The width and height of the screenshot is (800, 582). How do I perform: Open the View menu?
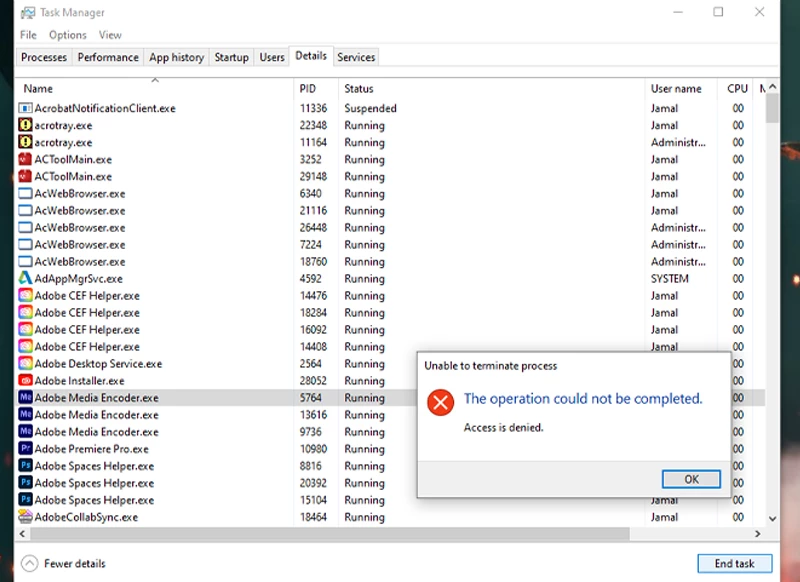(110, 35)
